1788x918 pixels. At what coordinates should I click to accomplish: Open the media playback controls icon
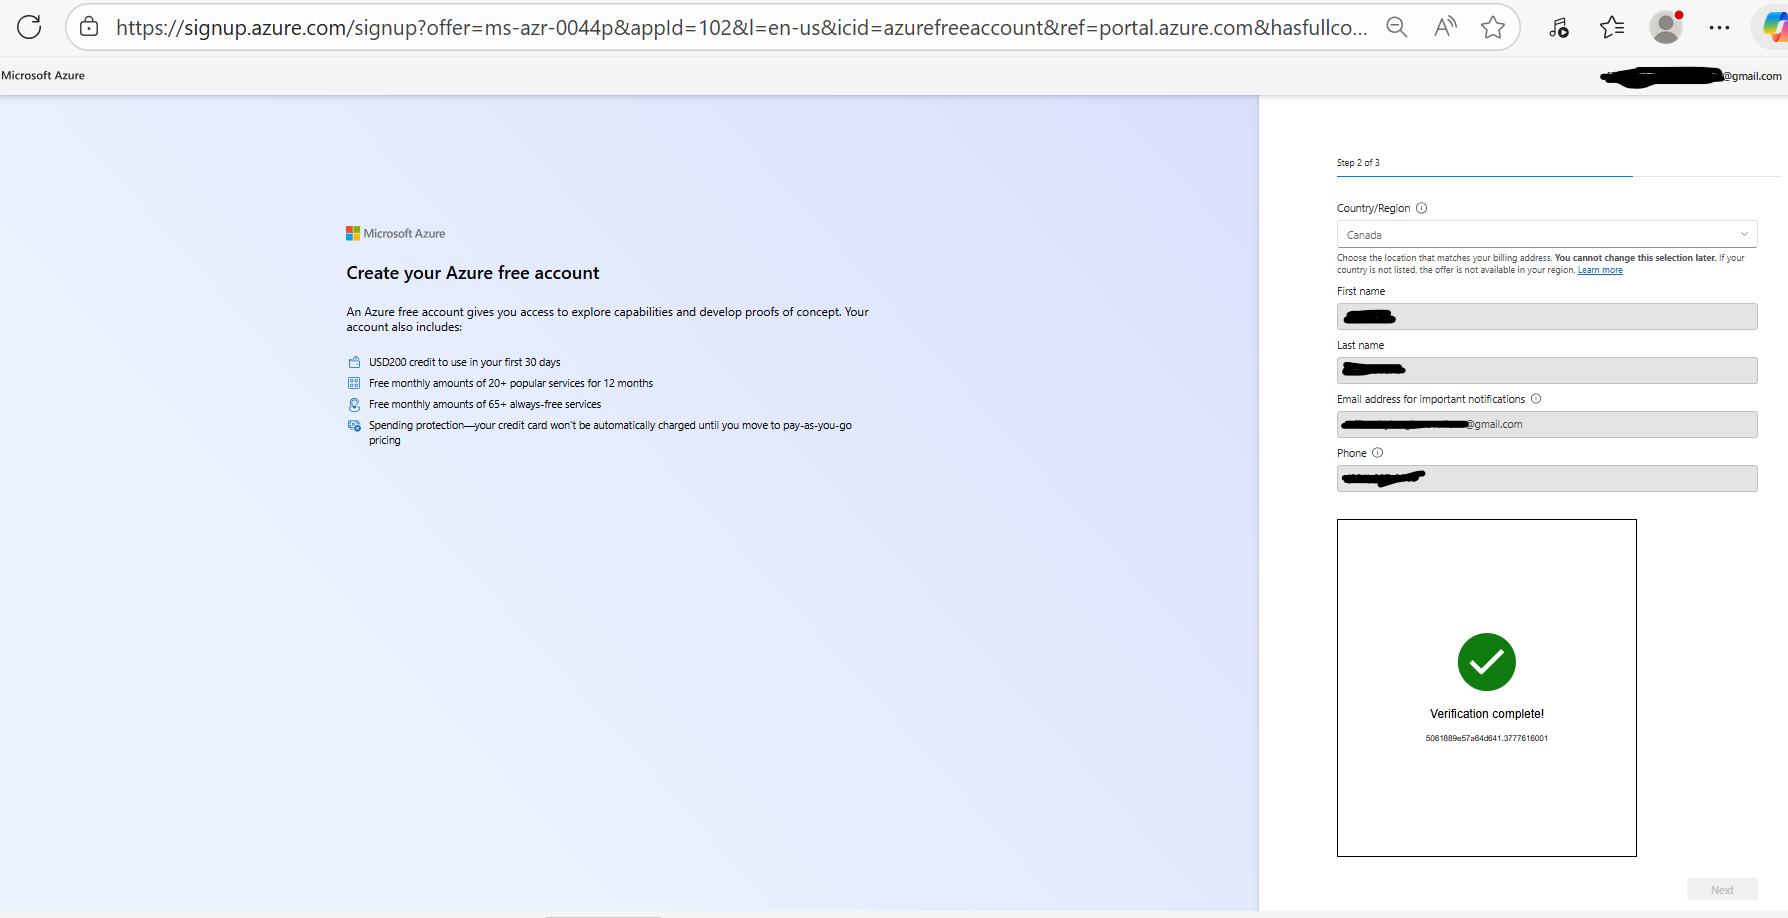tap(1558, 27)
